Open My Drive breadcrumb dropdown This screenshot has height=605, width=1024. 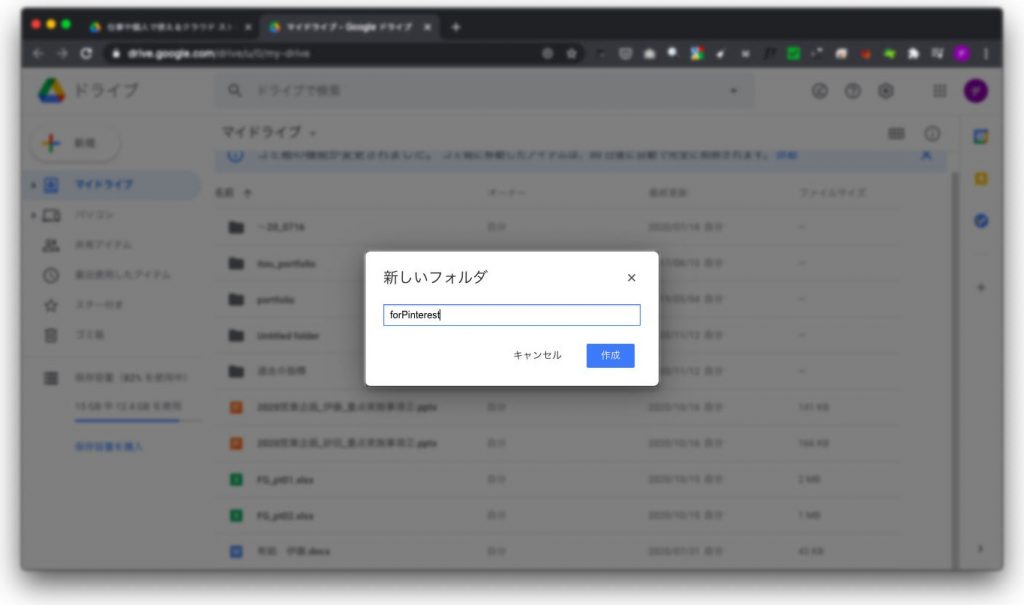tap(269, 132)
